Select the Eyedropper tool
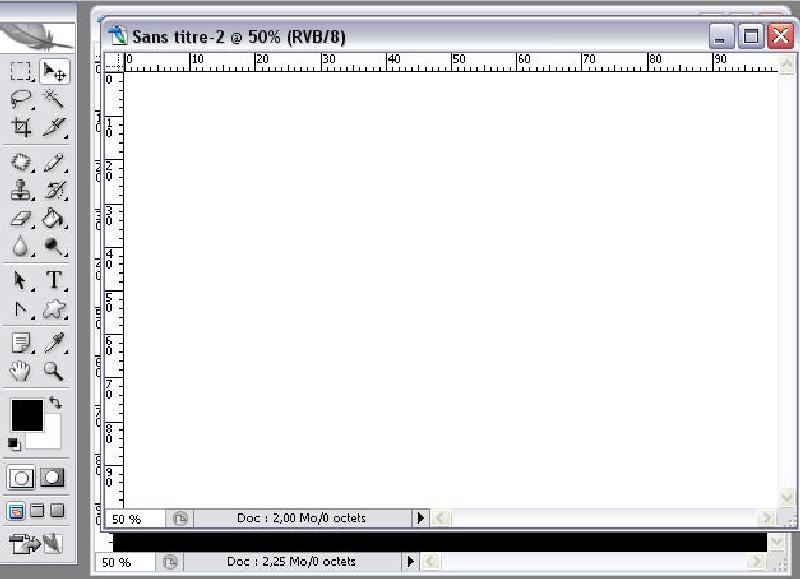This screenshot has height=579, width=800. click(54, 343)
